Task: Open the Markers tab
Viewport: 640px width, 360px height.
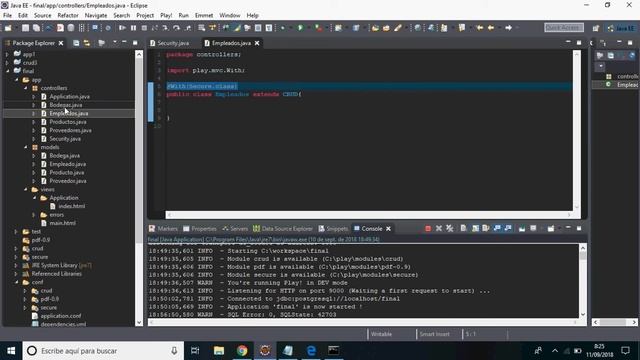Action: [x=163, y=229]
